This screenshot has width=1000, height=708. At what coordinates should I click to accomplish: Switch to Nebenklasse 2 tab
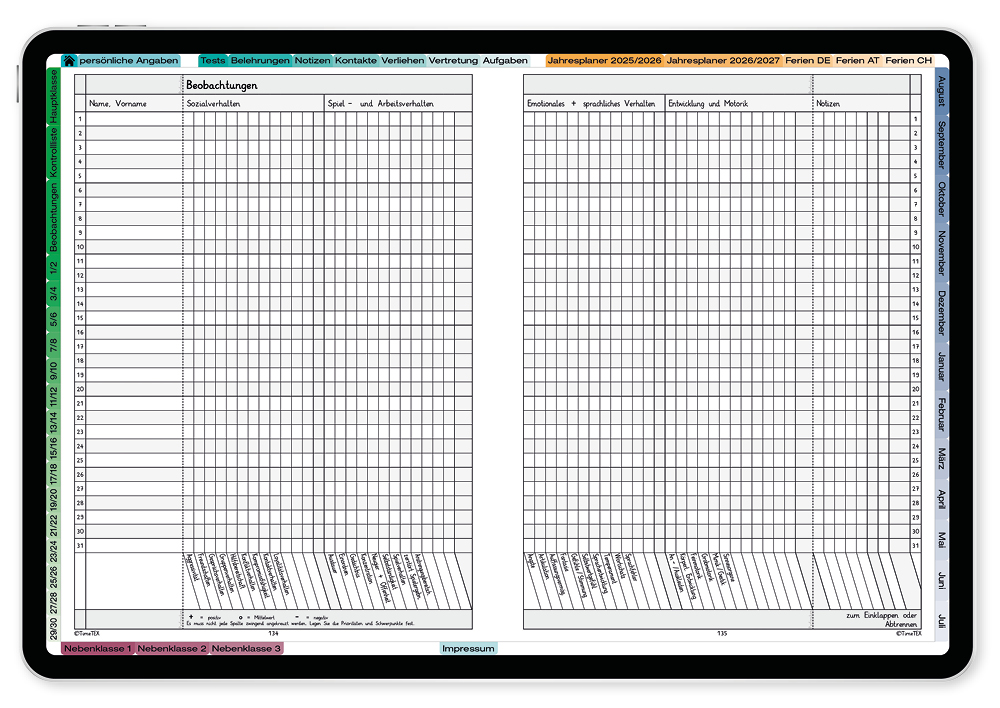point(172,649)
